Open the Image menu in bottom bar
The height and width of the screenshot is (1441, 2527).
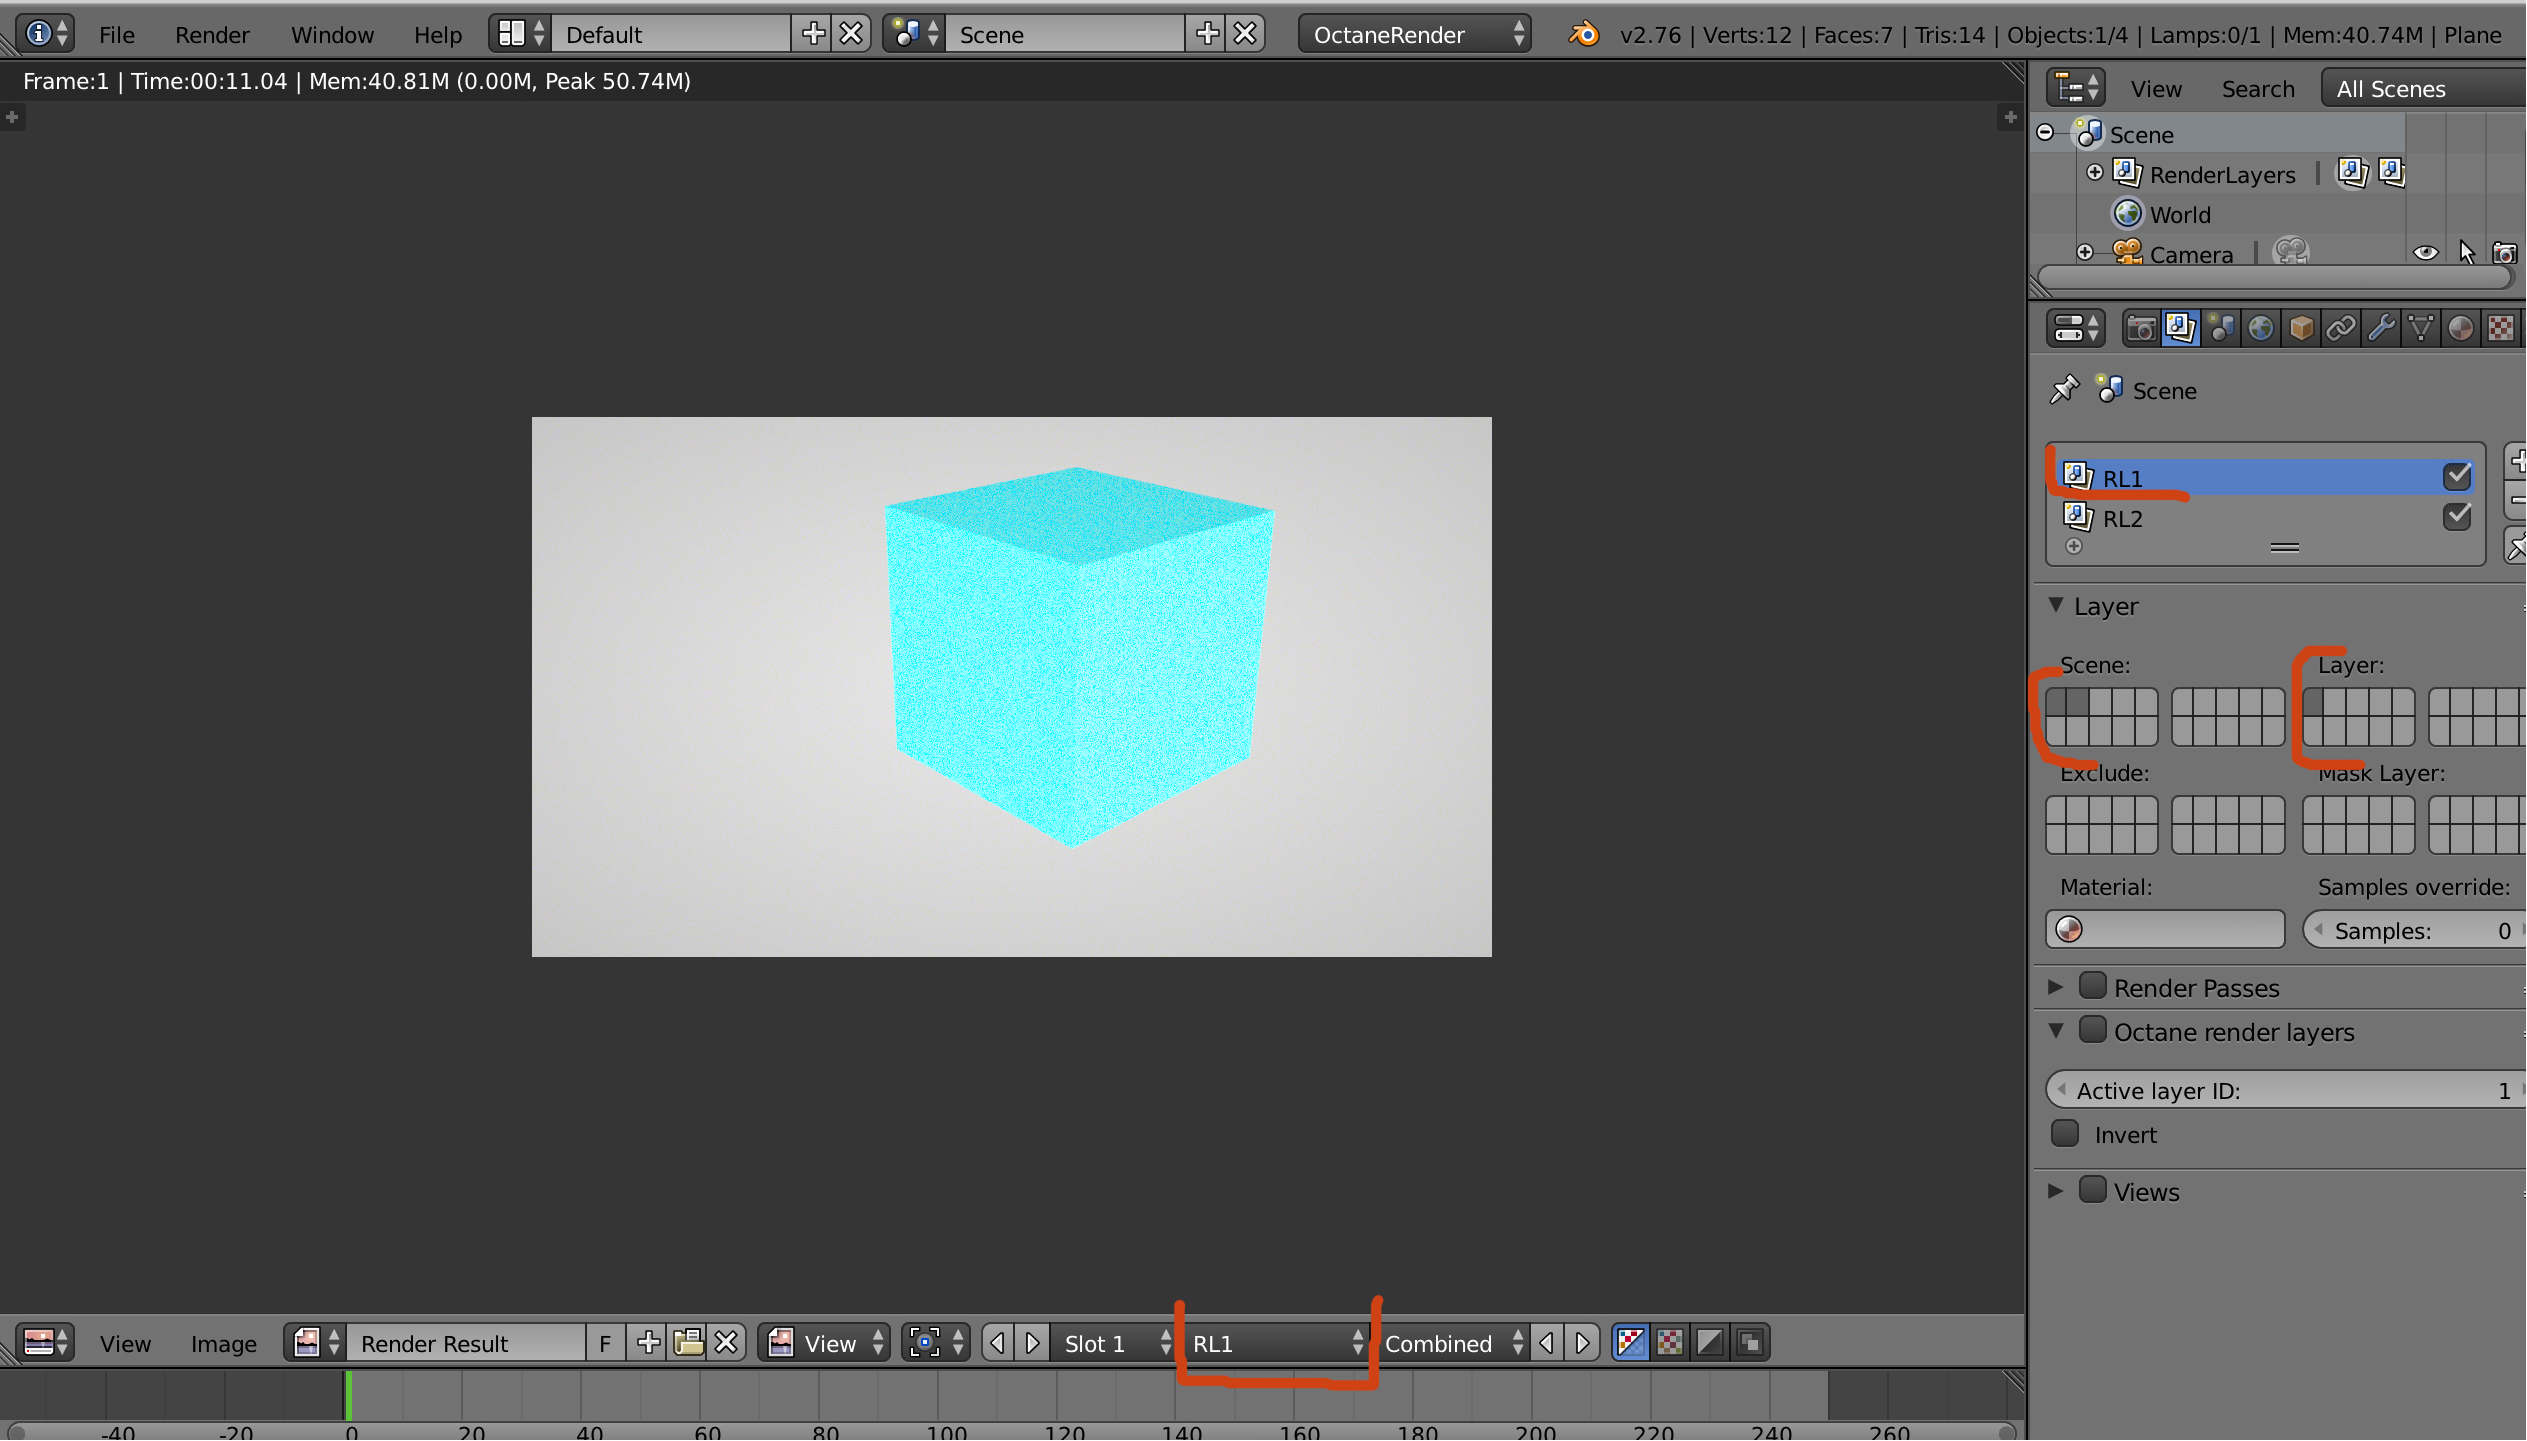tap(223, 1343)
